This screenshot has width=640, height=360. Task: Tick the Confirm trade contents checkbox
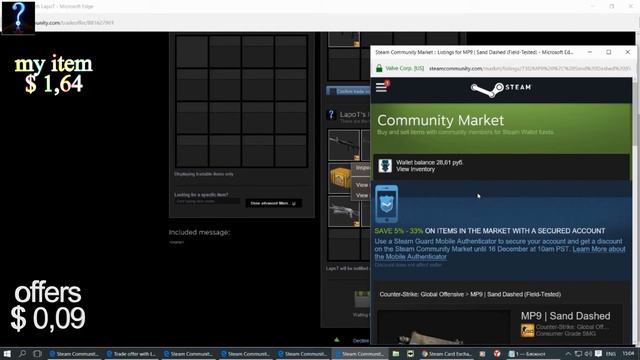332,91
